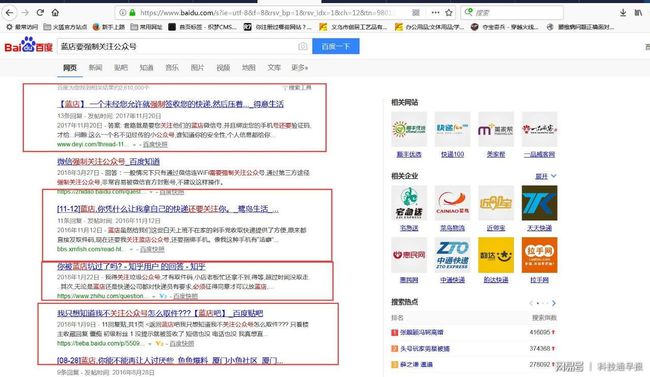Screen dimensions: 650x377
Task: Open the 近邻宝 logo tile
Action: [x=496, y=203]
